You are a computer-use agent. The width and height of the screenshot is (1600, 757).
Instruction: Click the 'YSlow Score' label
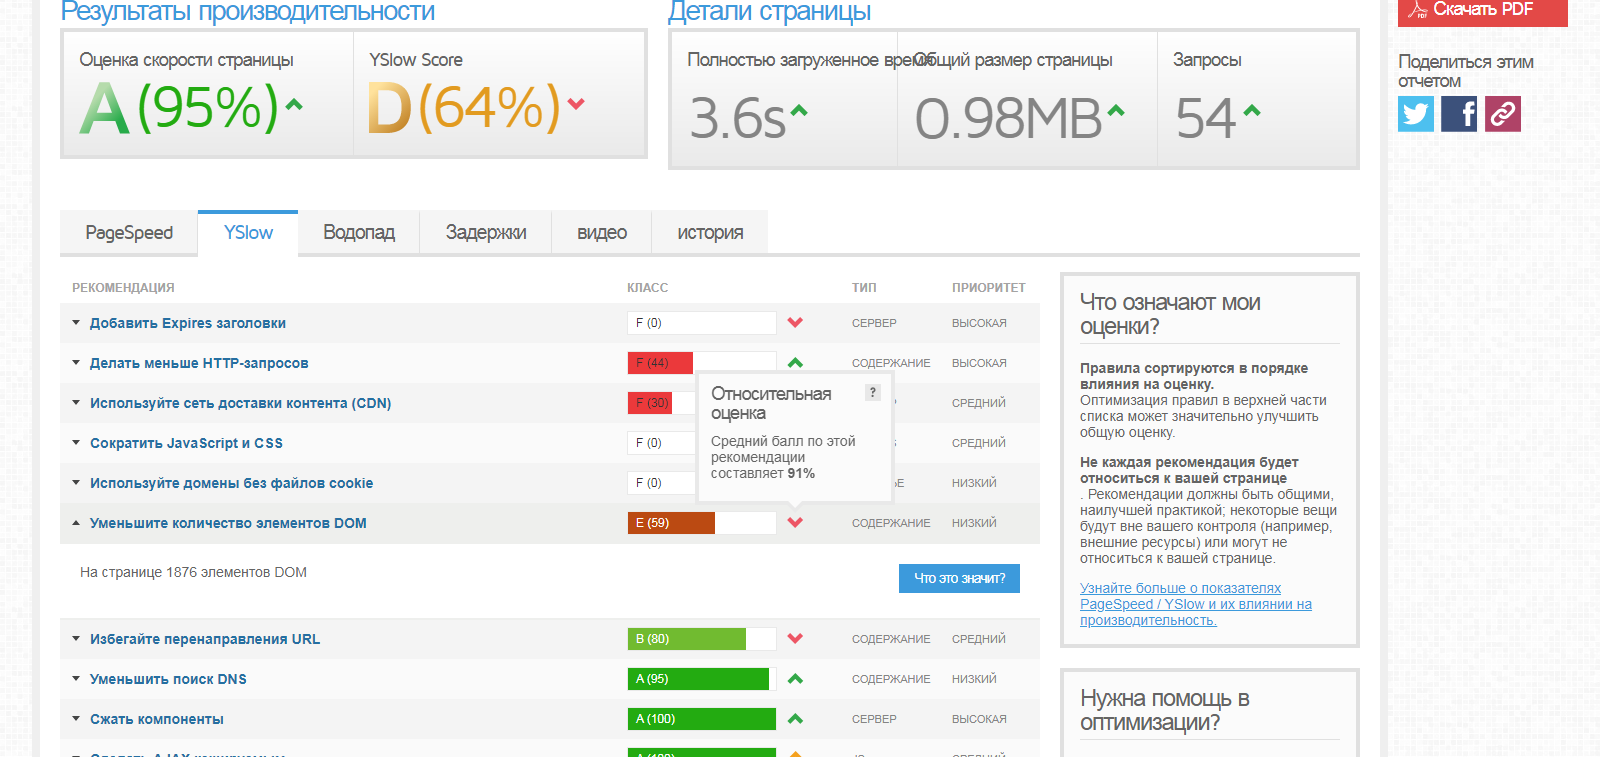pos(416,60)
